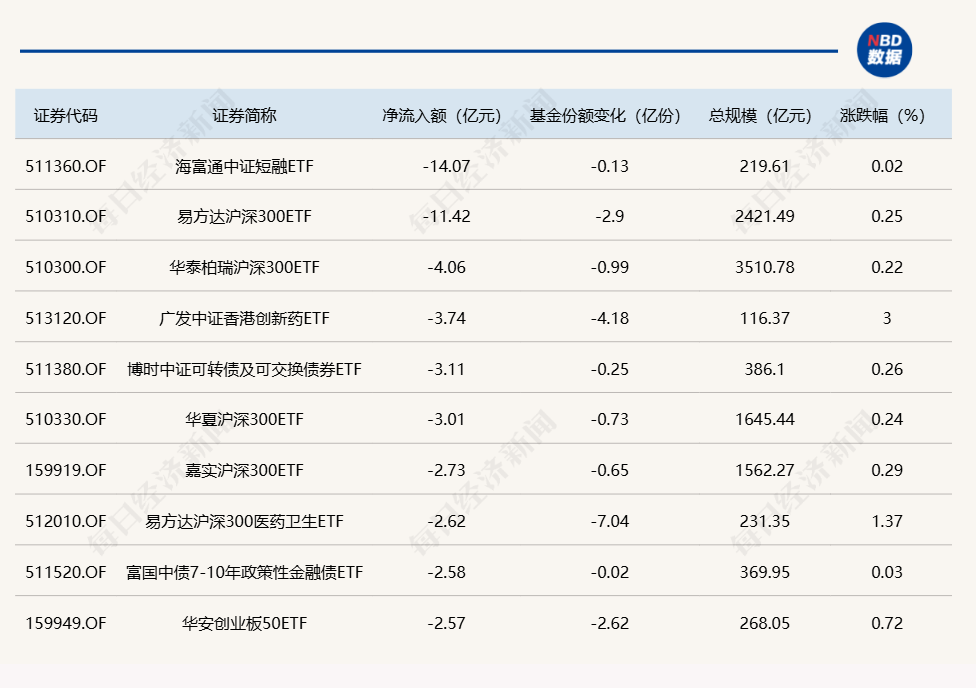Select net inflow value -14.07
976x688 pixels.
(446, 166)
